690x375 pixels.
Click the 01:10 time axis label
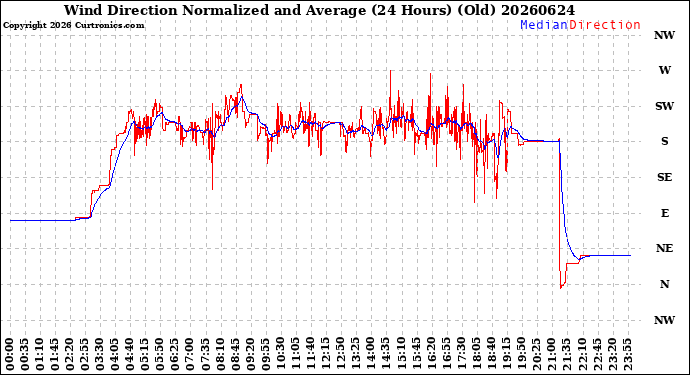tap(40, 355)
